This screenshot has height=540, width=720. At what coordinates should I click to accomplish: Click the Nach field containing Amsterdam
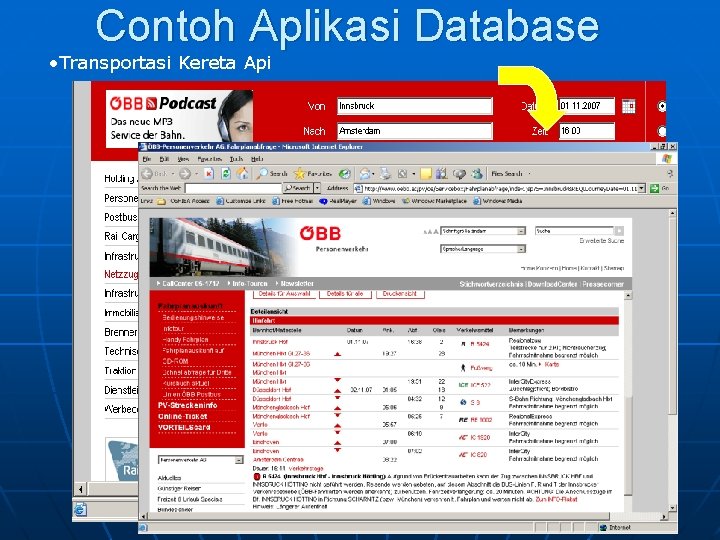[415, 131]
